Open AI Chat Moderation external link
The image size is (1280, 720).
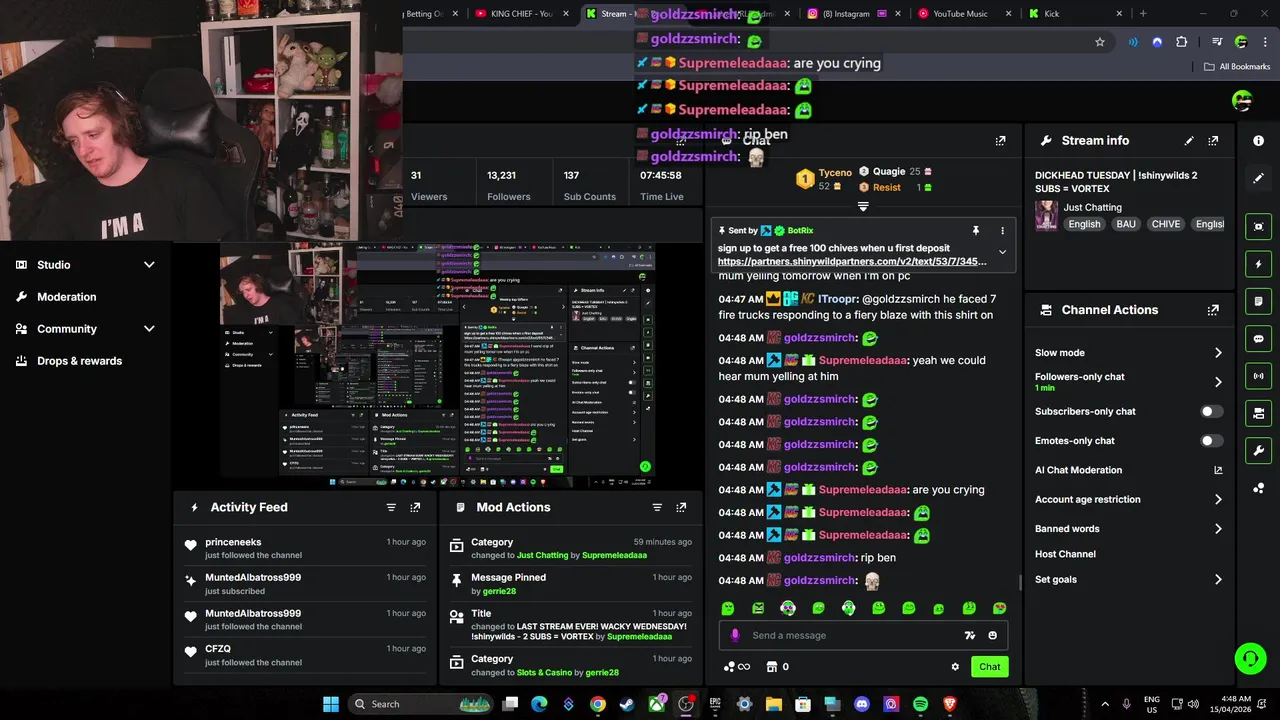point(1218,470)
